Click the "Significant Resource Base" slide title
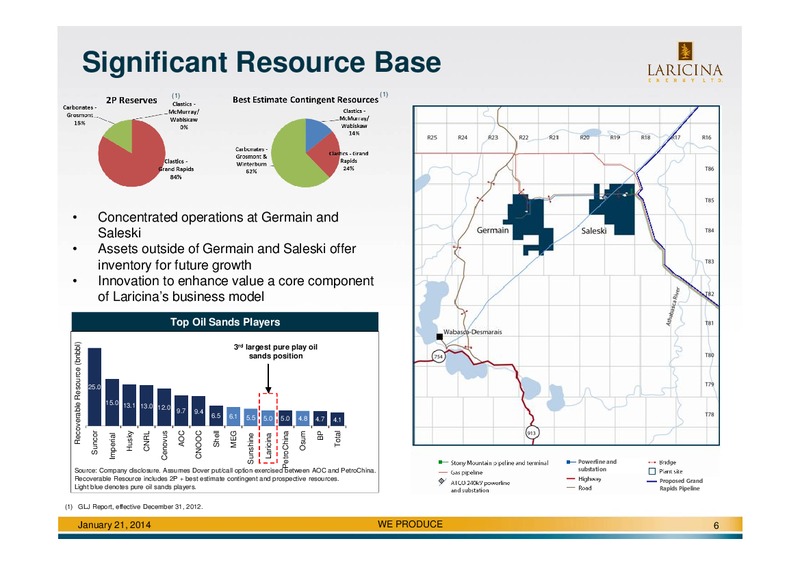The image size is (800, 565). (261, 62)
